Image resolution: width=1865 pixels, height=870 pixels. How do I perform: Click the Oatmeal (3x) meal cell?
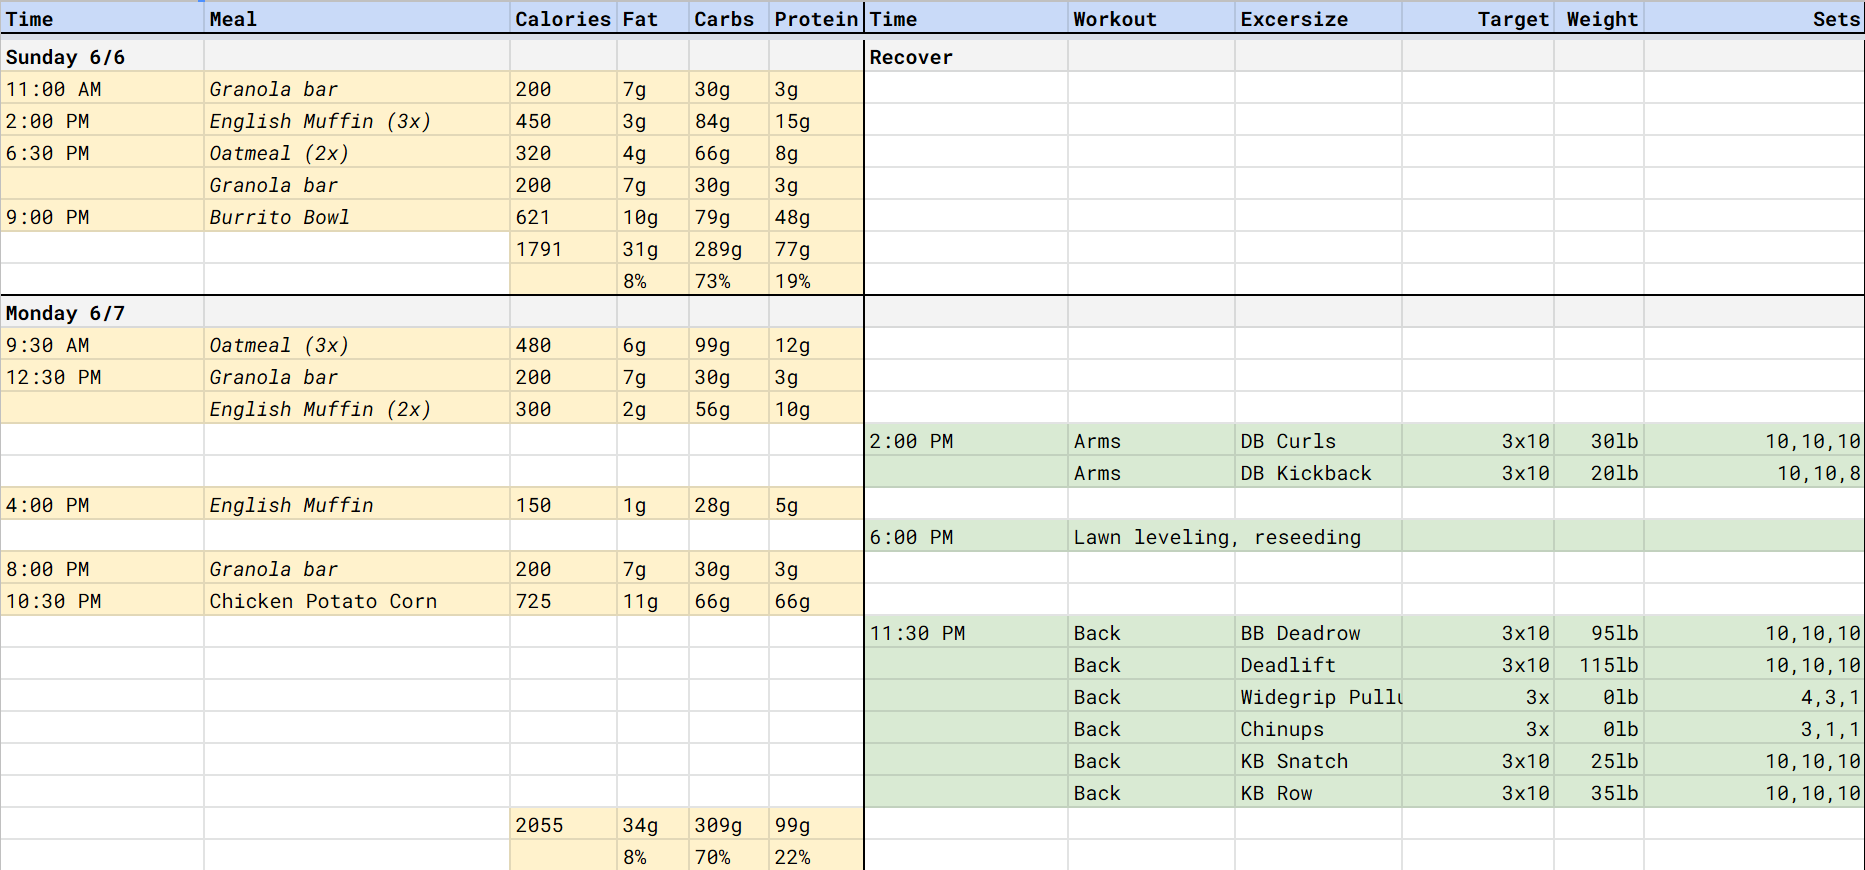click(x=357, y=344)
